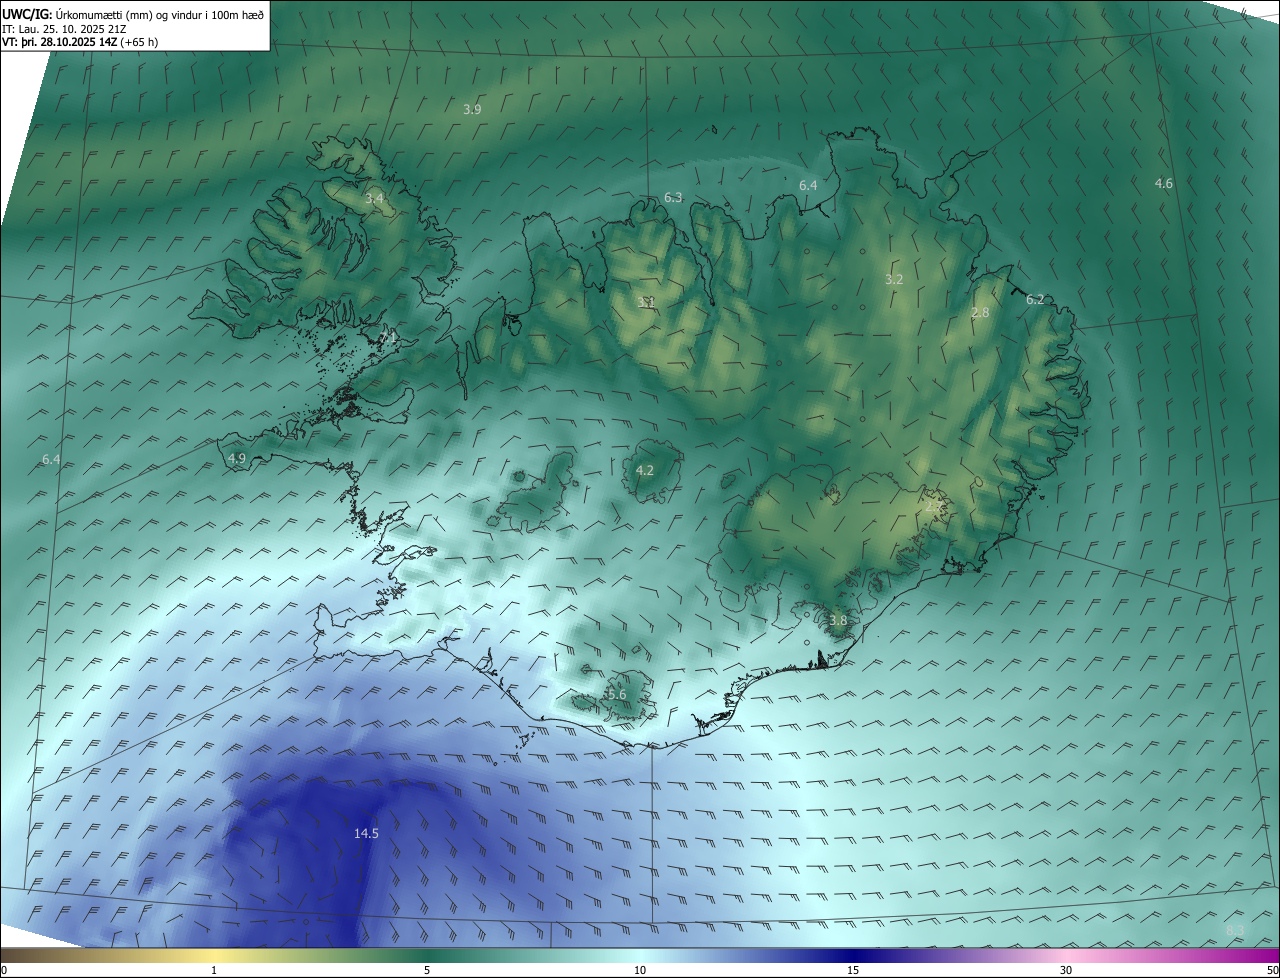Click the 6.4 value over the western ocean
The width and height of the screenshot is (1280, 978).
coord(51,459)
